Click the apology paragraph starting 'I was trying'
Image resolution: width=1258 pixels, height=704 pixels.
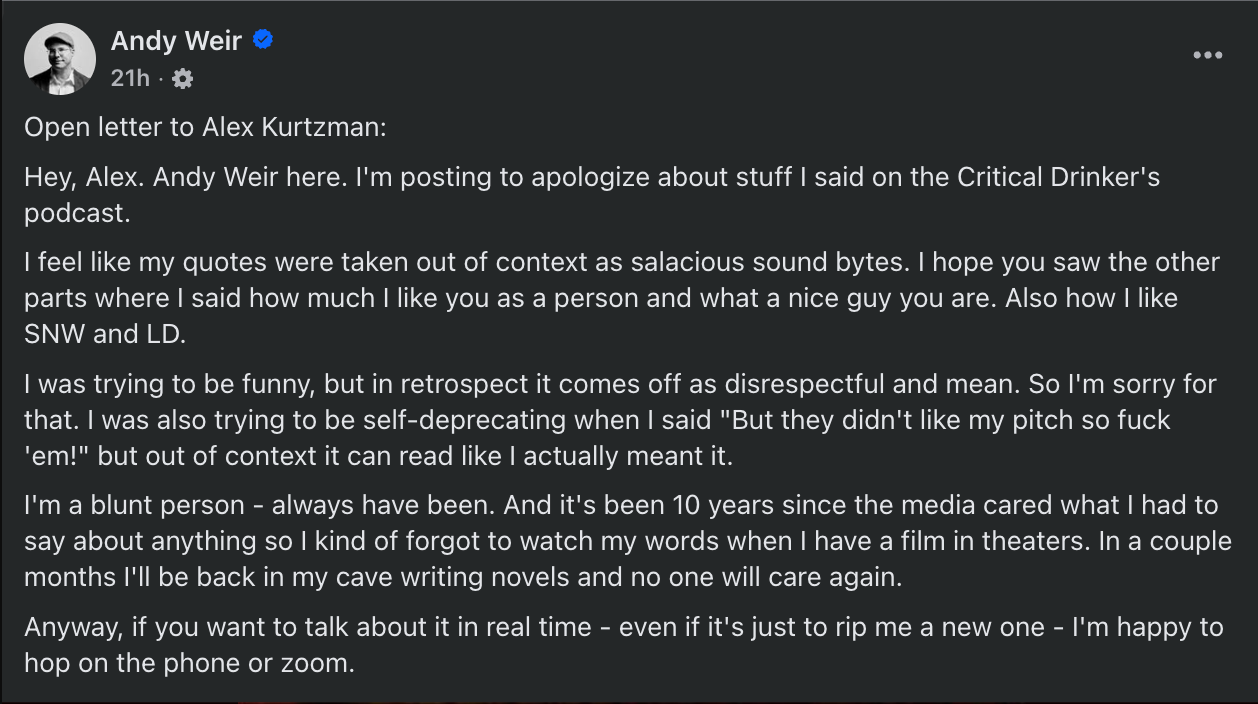pos(600,420)
